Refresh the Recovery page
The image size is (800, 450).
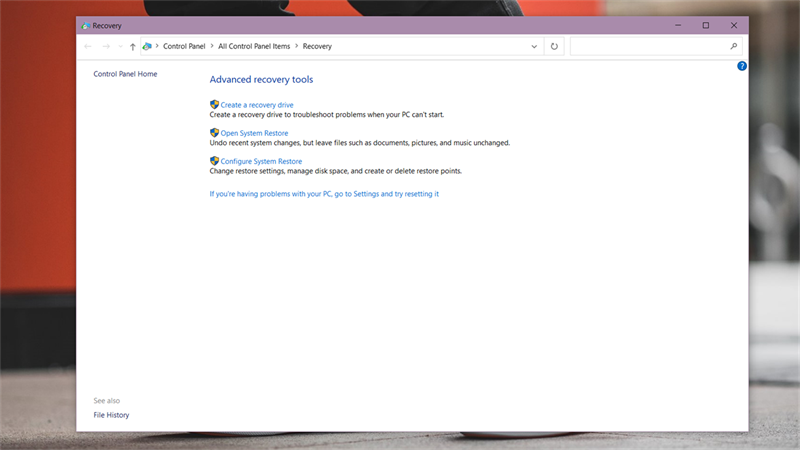(554, 46)
